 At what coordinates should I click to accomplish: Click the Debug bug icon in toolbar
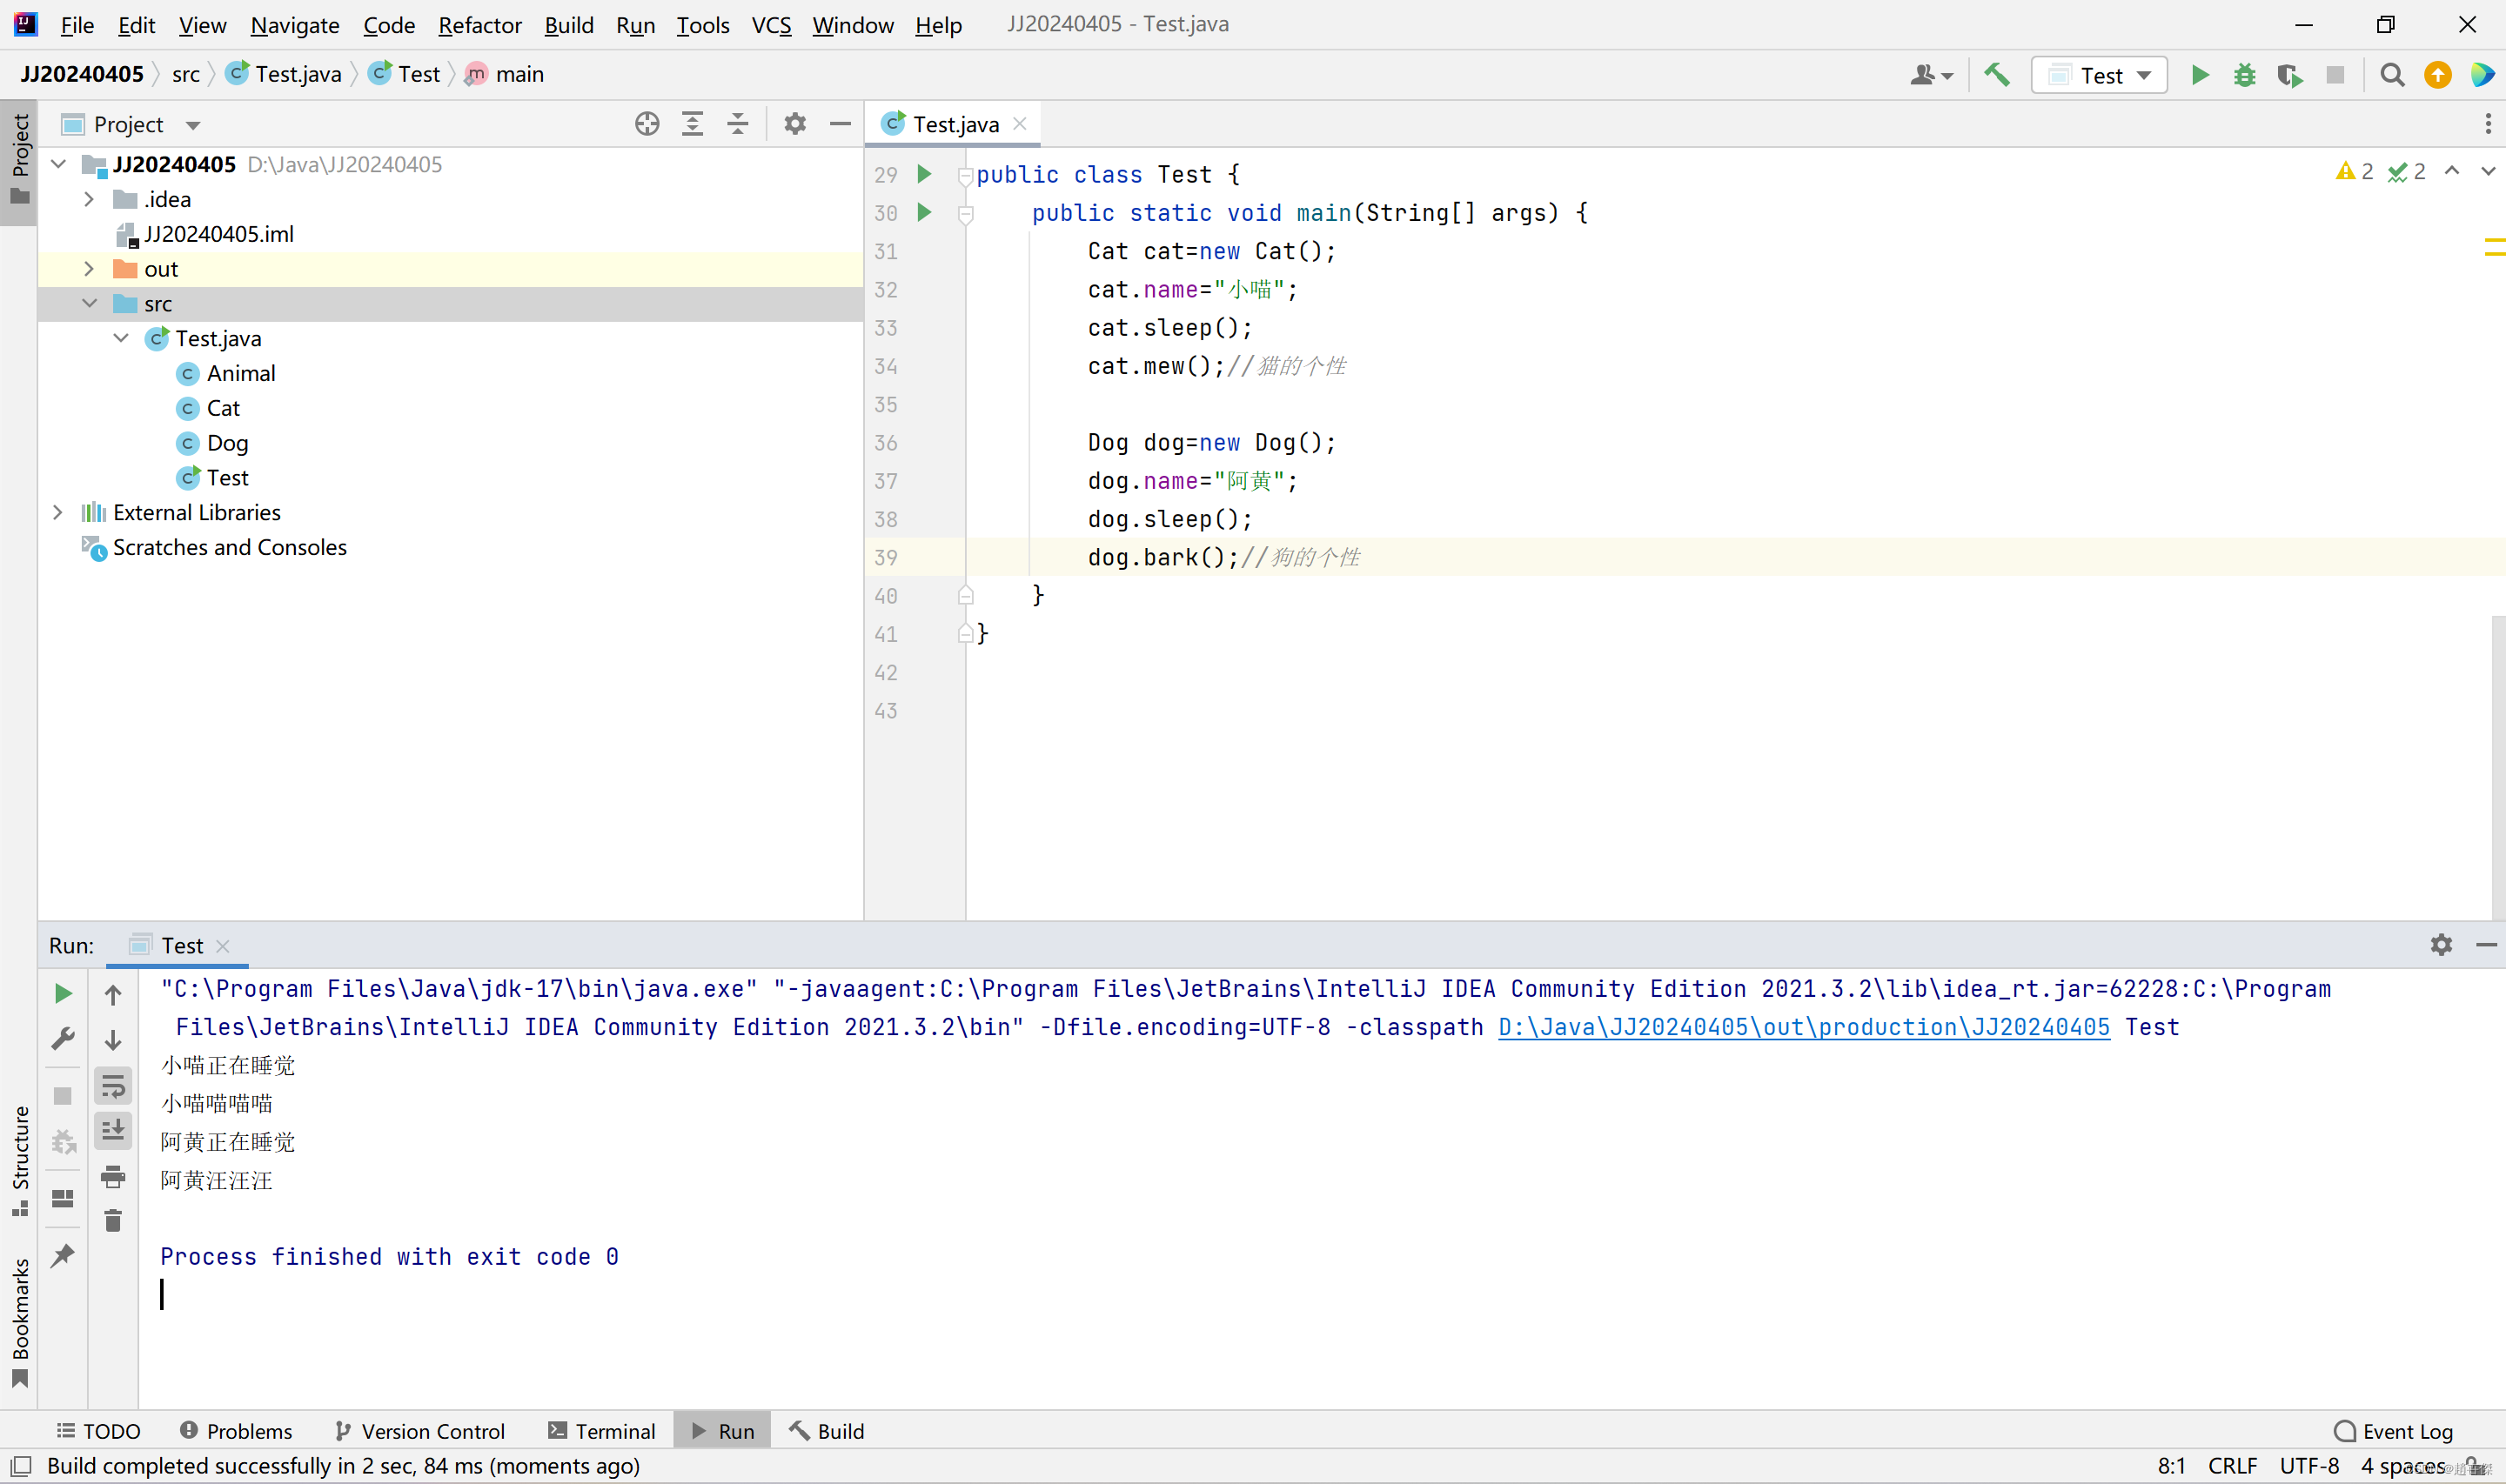(x=2244, y=75)
